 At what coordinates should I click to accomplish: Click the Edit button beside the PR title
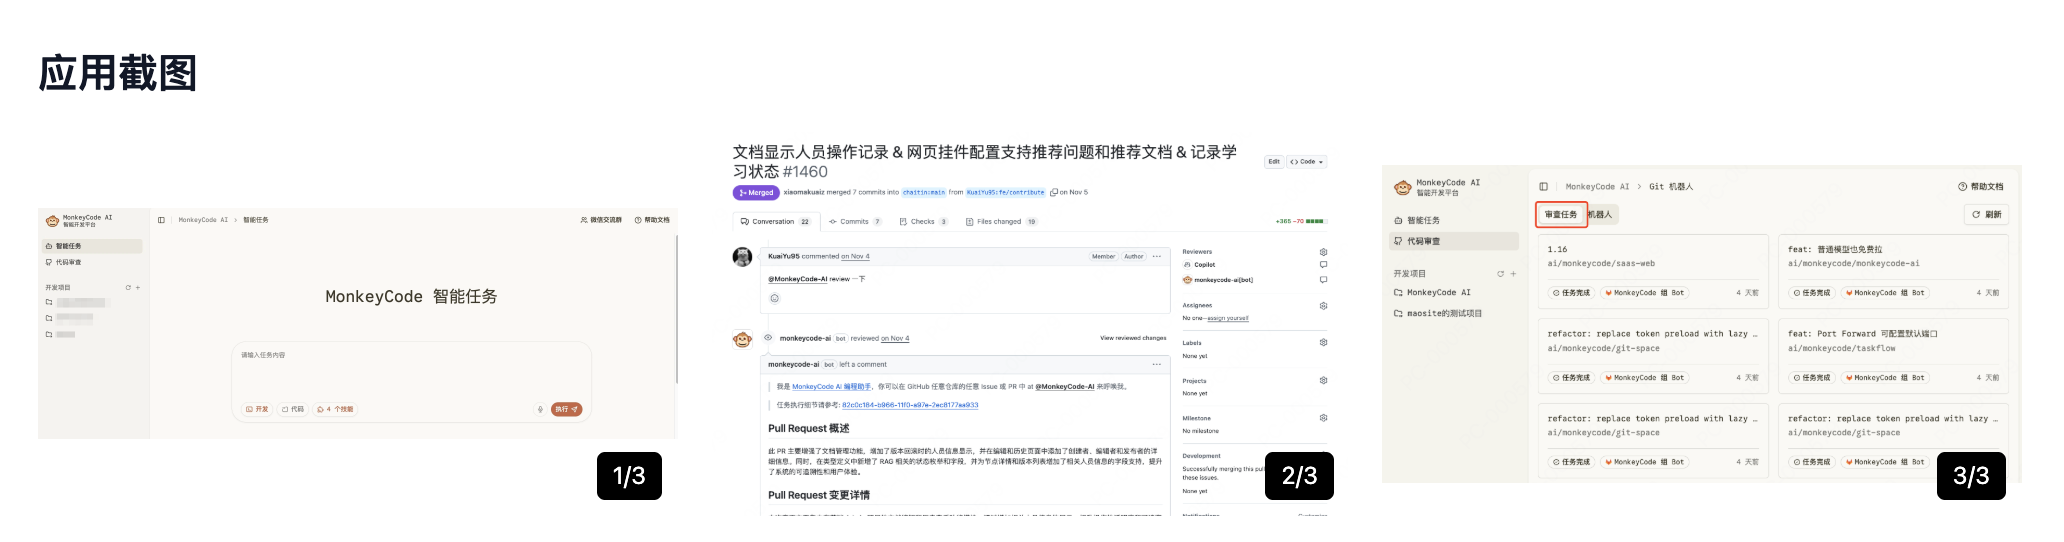1274,161
